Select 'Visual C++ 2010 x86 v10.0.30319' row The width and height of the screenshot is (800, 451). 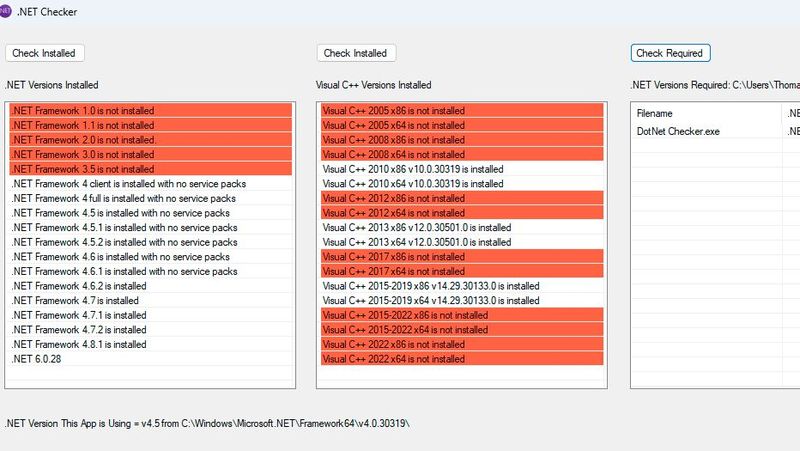[x=462, y=169]
